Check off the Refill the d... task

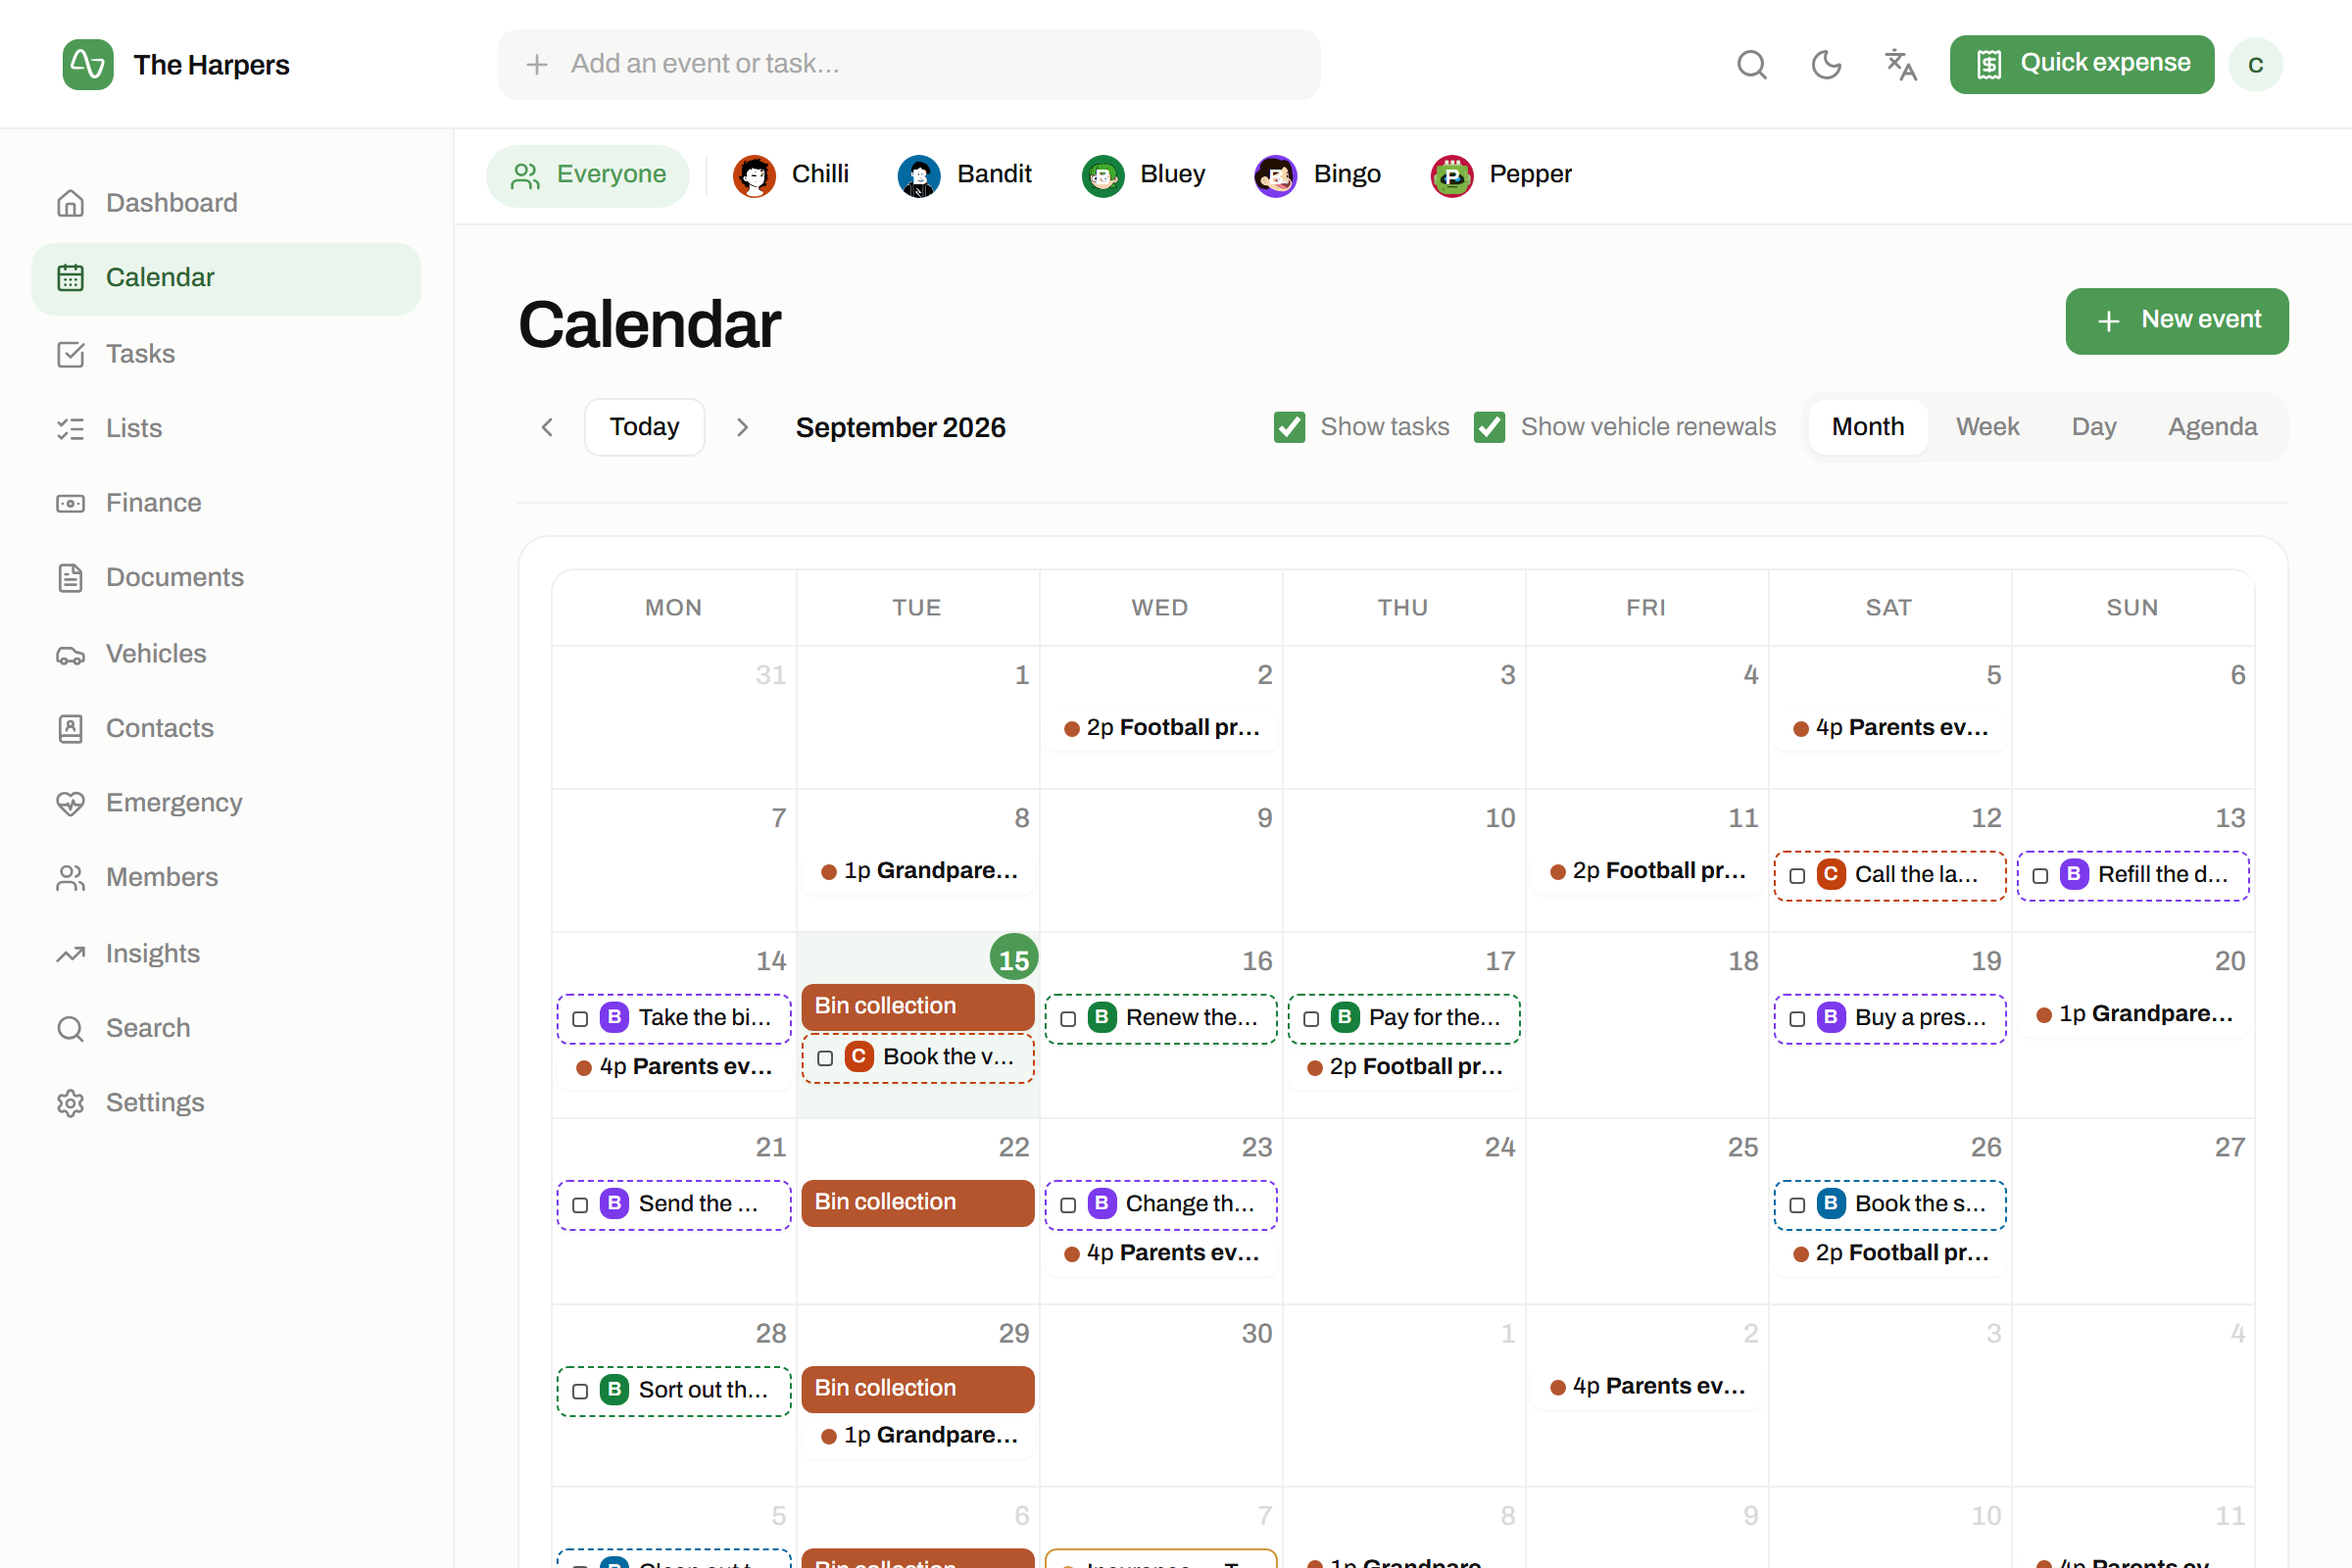click(2040, 876)
